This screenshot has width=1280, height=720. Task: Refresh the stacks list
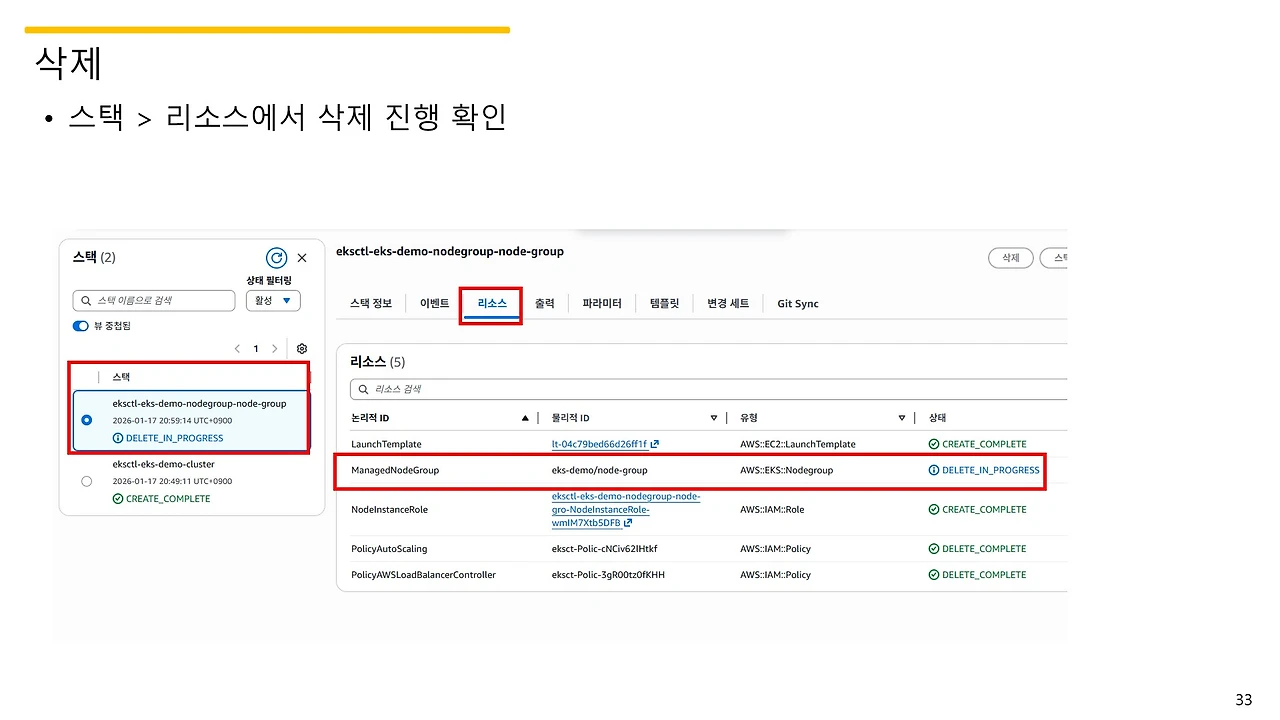pyautogui.click(x=276, y=258)
